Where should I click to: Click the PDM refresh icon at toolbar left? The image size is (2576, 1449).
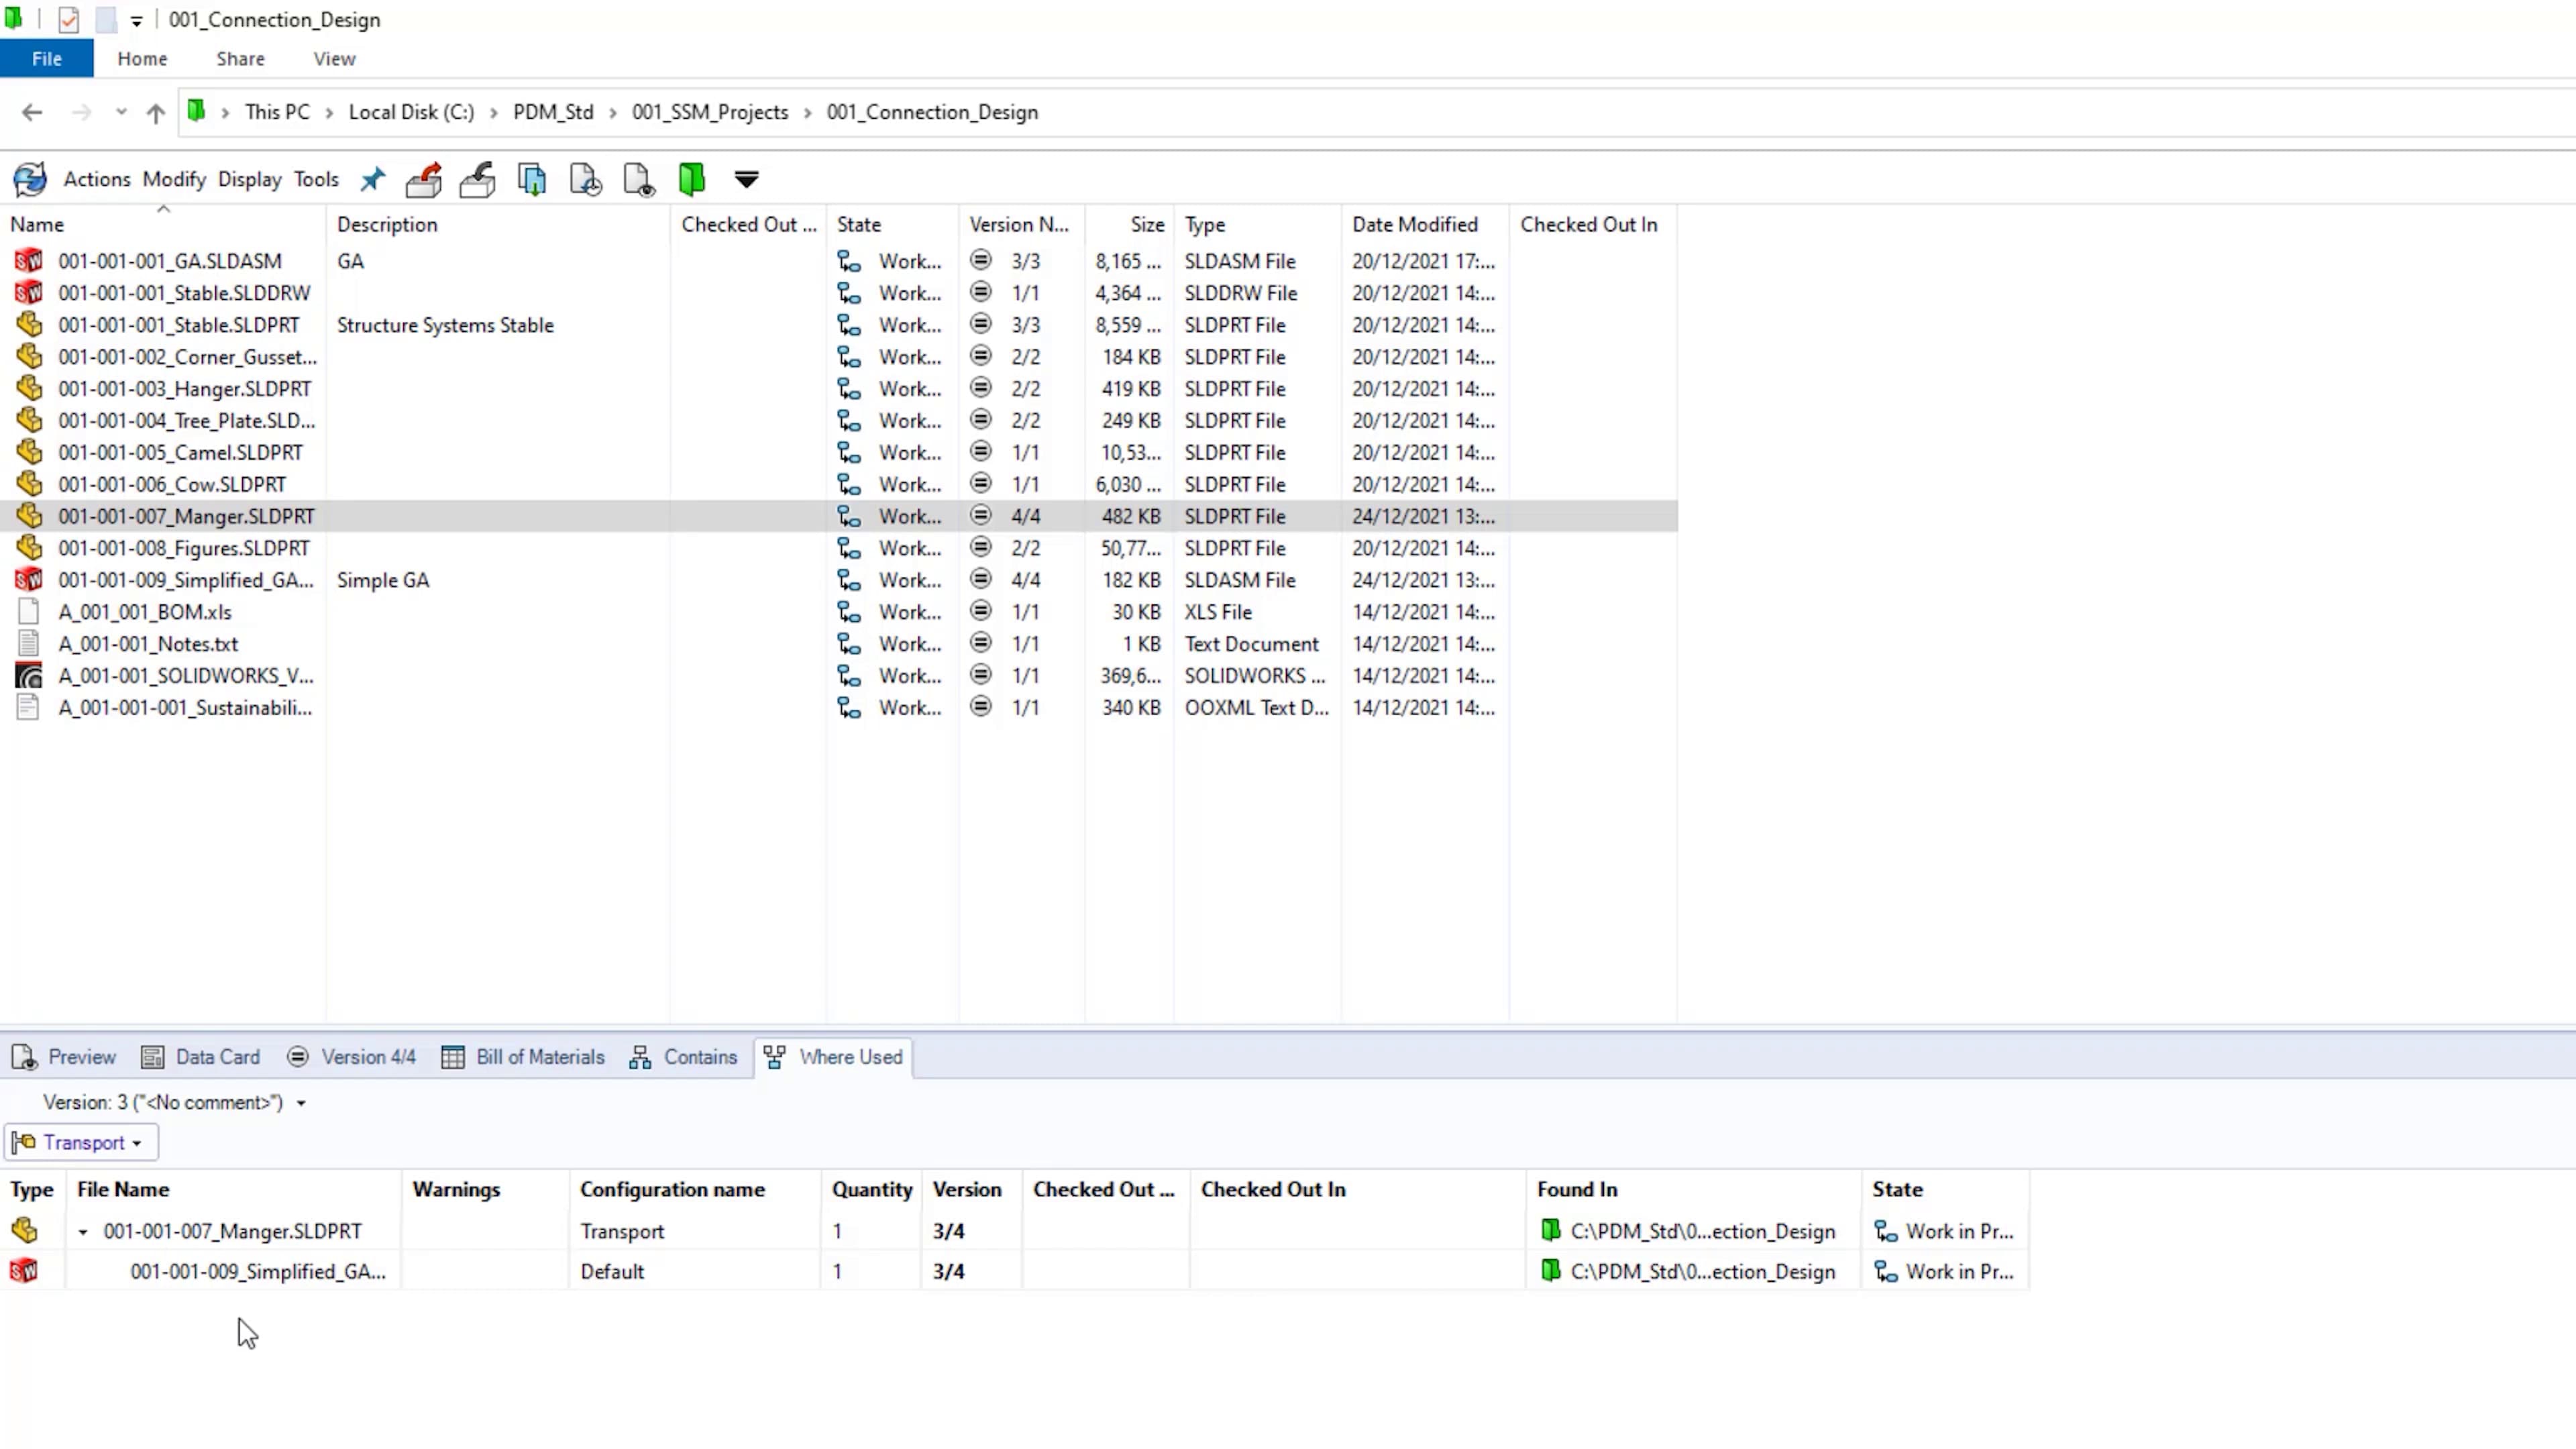pos(29,179)
